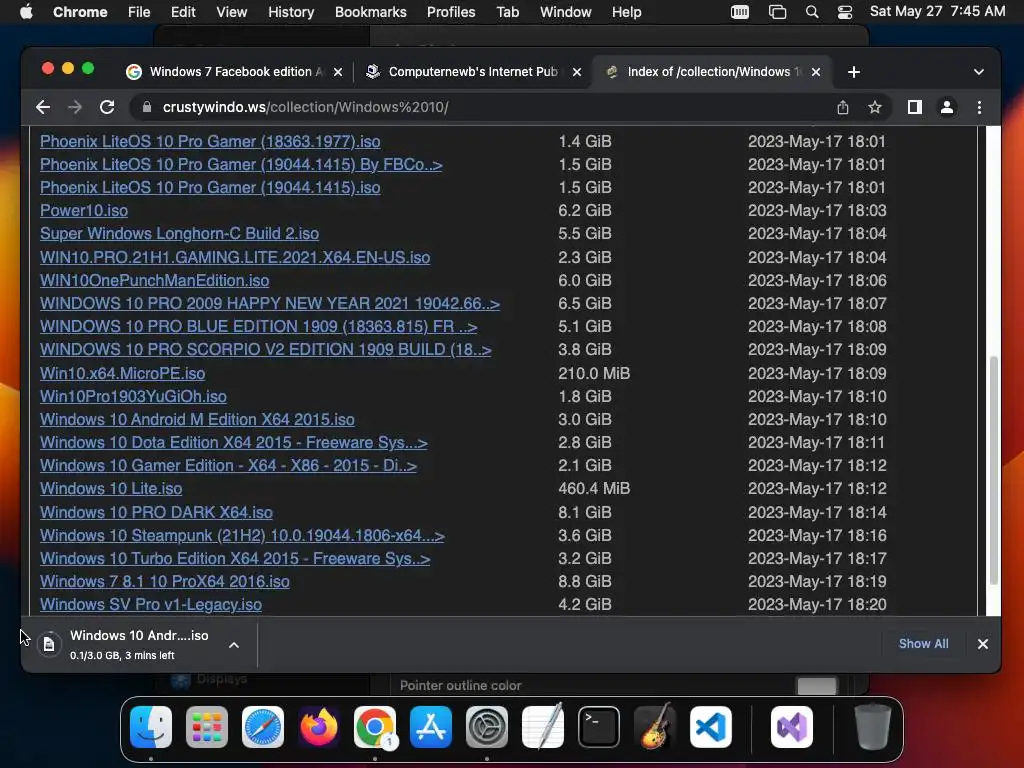Image resolution: width=1024 pixels, height=768 pixels.
Task: Open the Trash in the Dock
Action: (873, 727)
